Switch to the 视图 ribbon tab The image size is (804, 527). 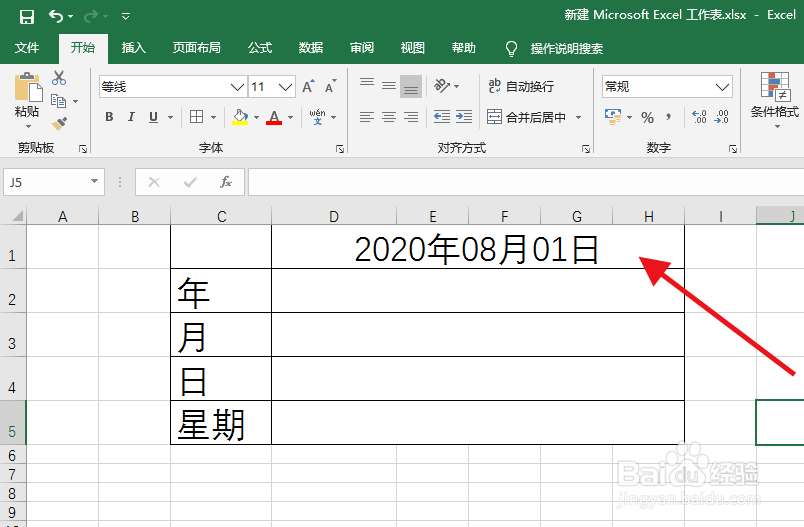[x=412, y=48]
